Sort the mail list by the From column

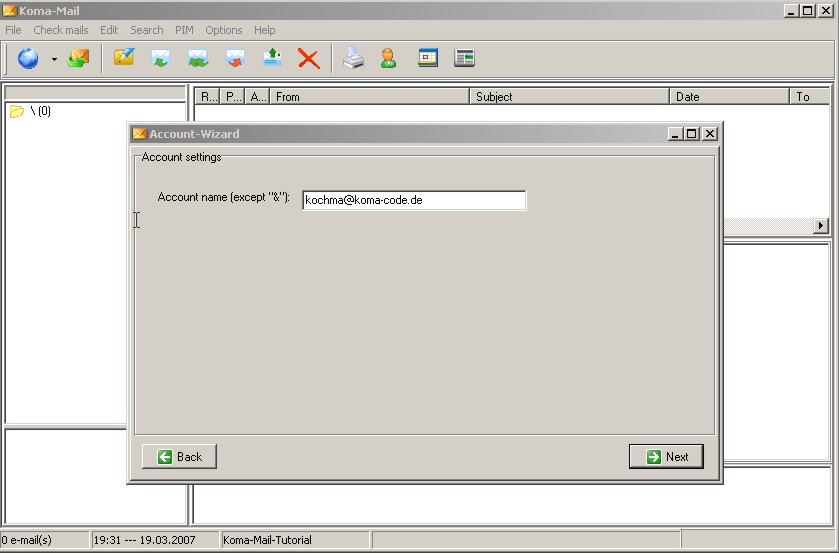coord(369,96)
